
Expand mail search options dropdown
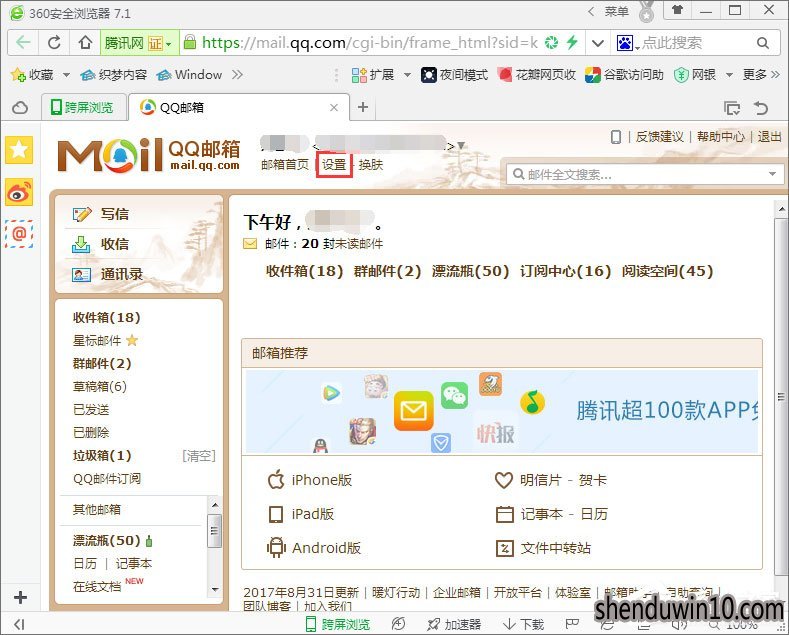click(x=772, y=175)
